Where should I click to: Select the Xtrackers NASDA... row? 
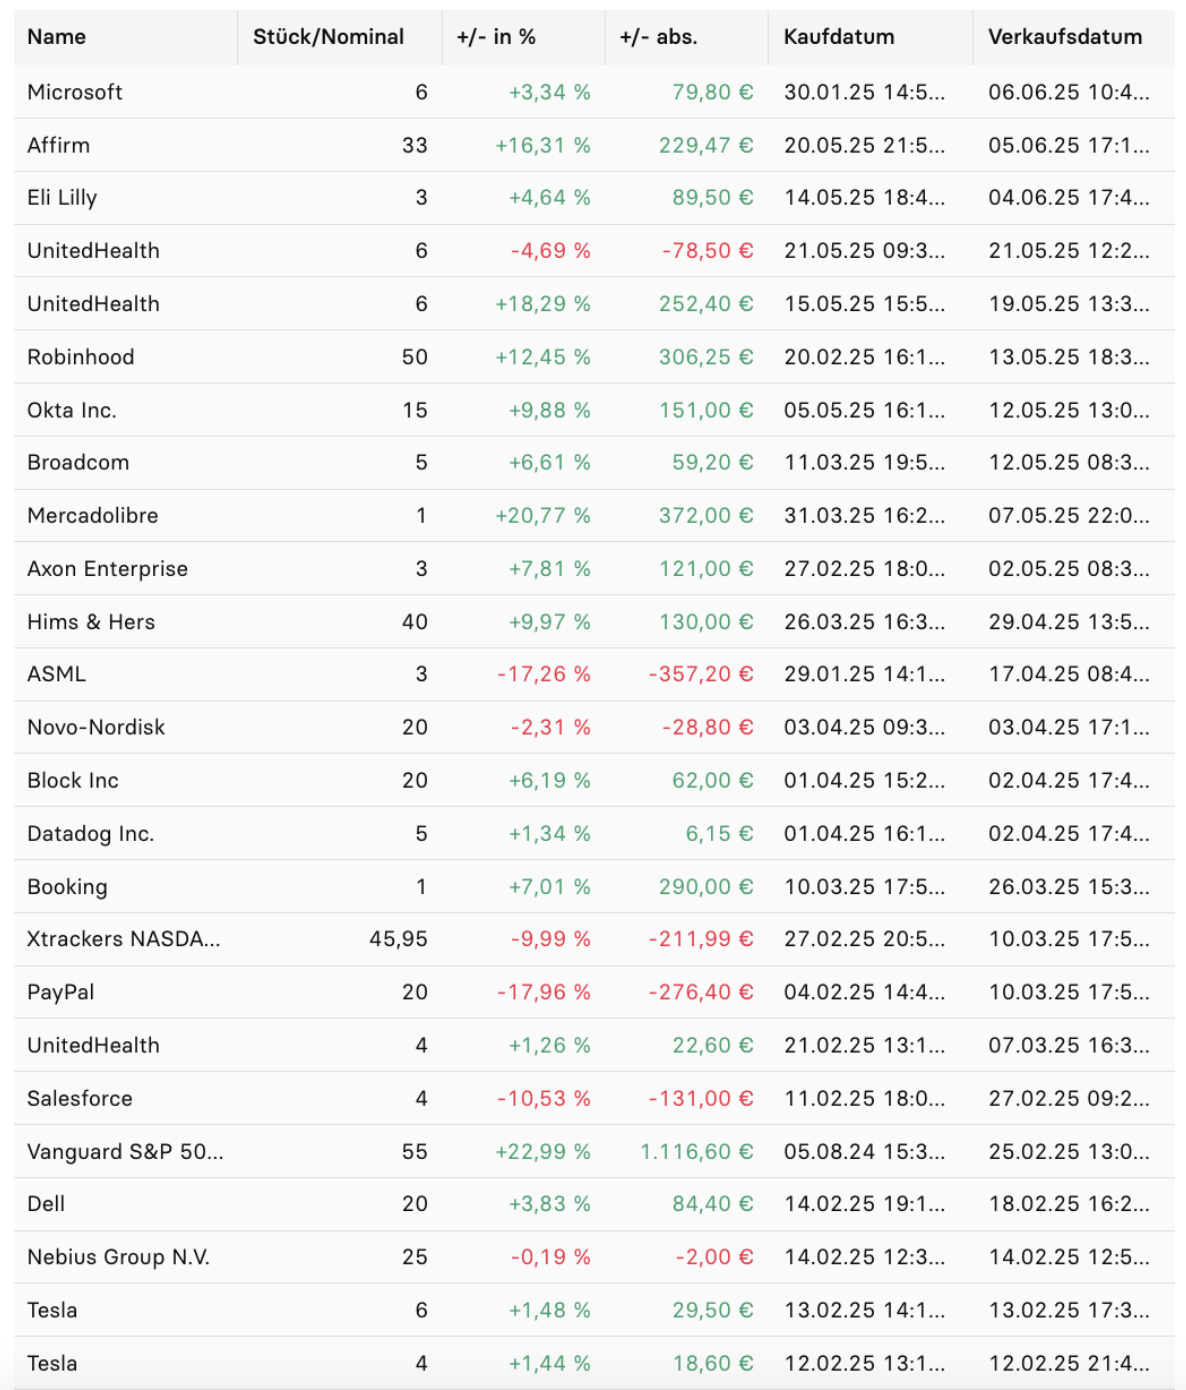pos(594,939)
